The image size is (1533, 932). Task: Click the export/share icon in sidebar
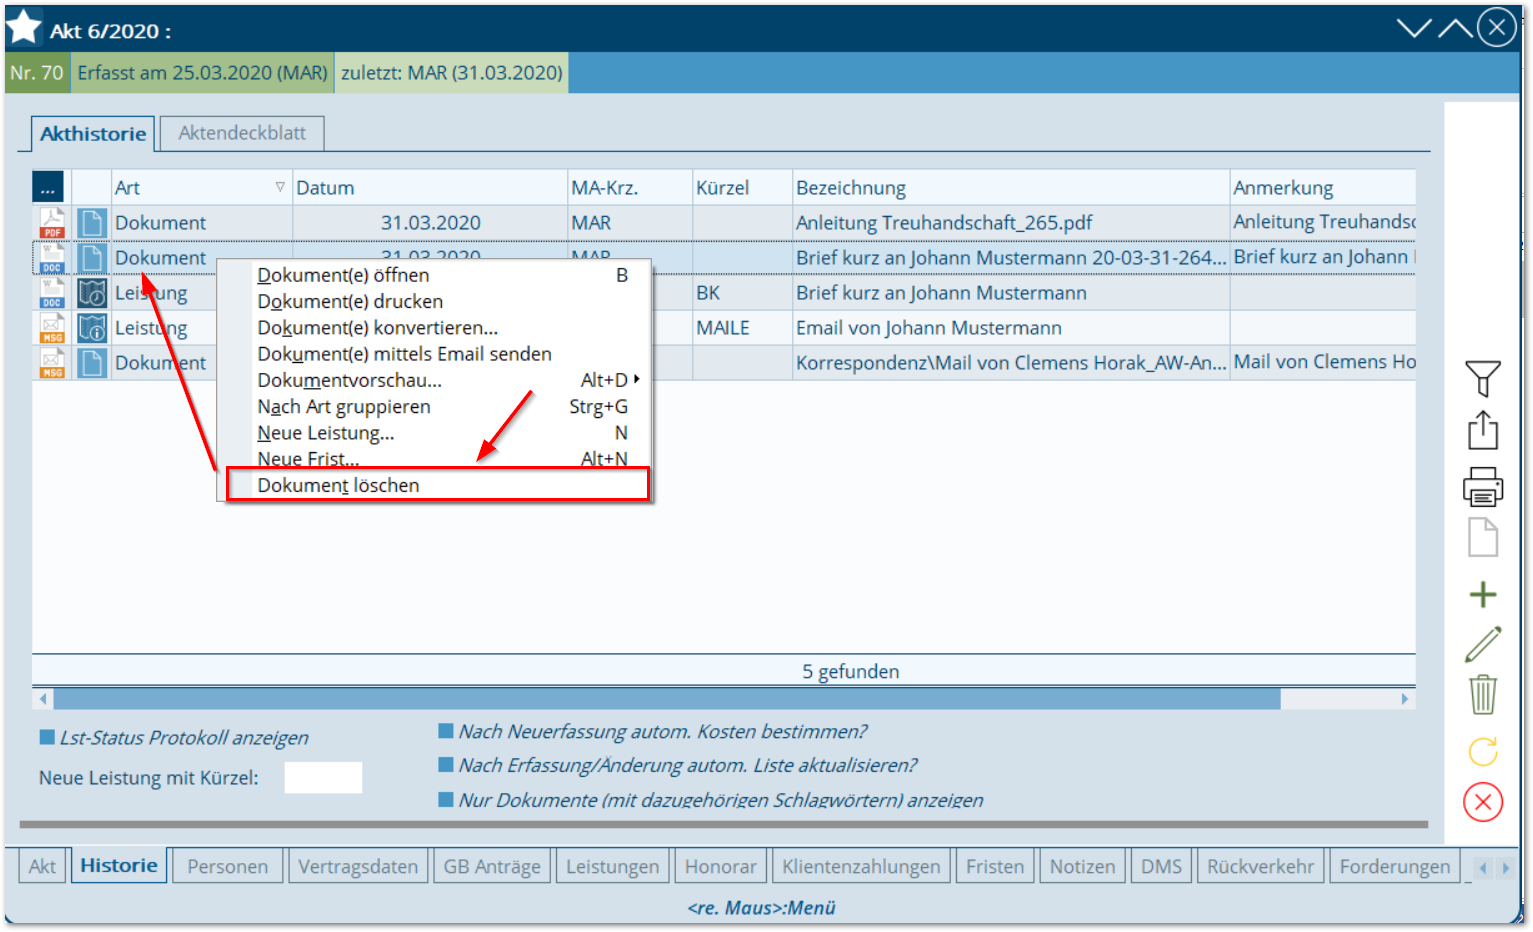pos(1483,431)
